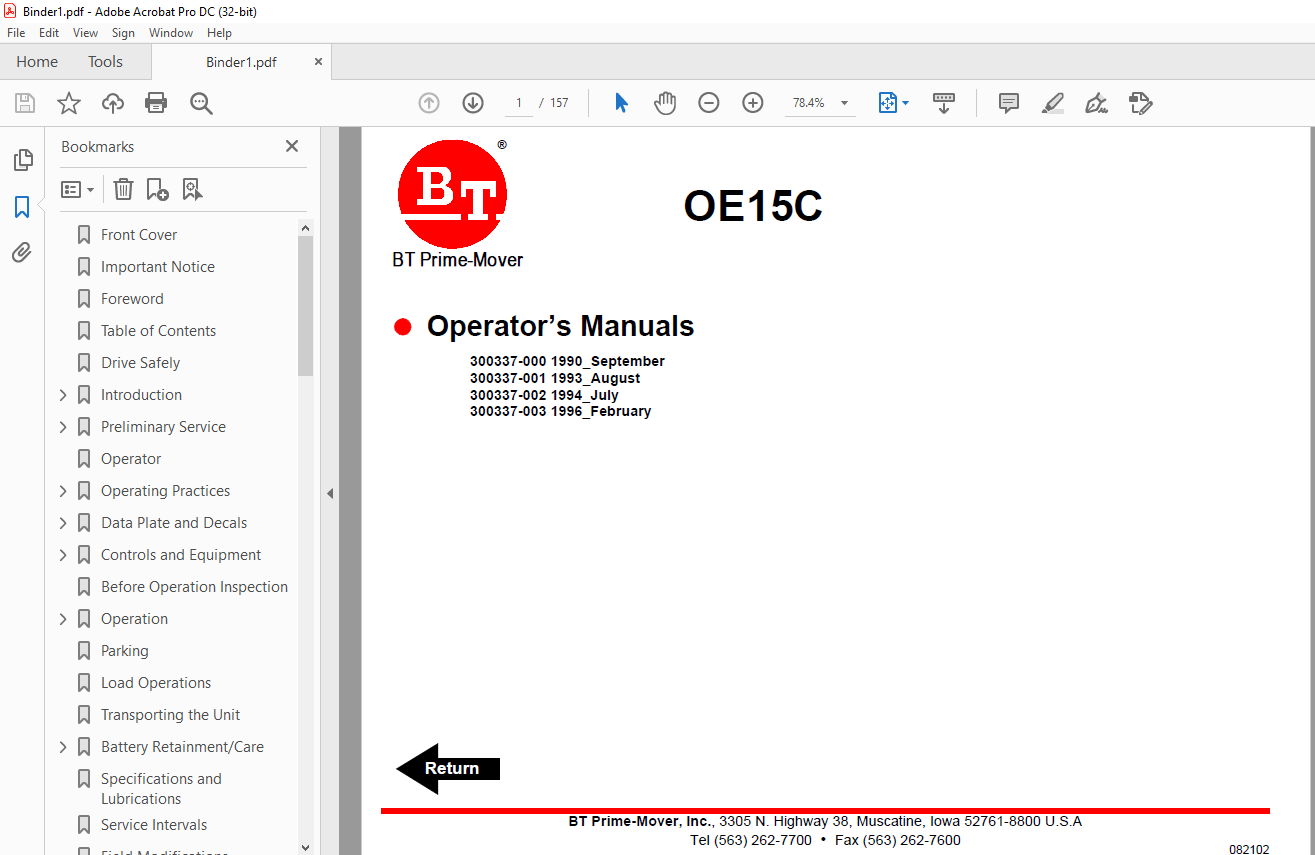Open Load Operations bookmark

[x=156, y=683]
